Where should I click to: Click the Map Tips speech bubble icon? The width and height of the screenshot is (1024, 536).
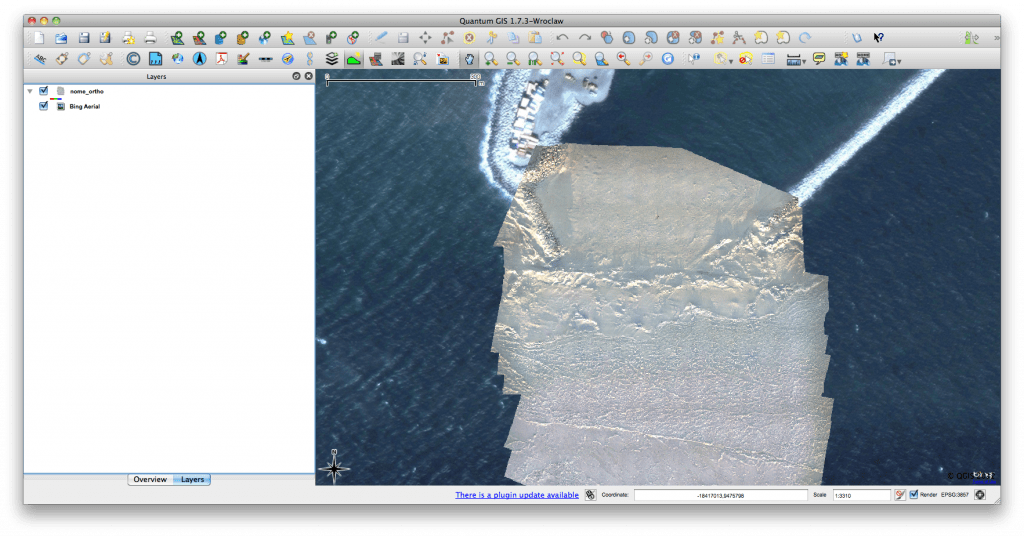click(819, 59)
